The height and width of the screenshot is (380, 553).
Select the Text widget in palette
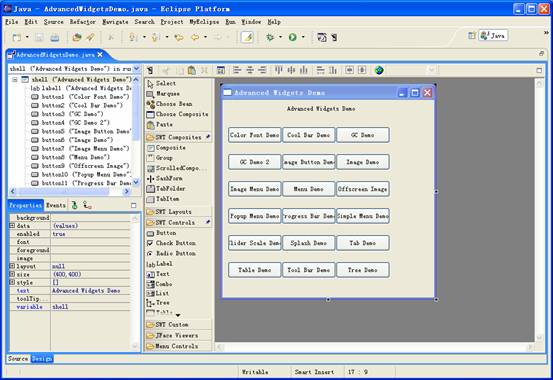coord(158,274)
